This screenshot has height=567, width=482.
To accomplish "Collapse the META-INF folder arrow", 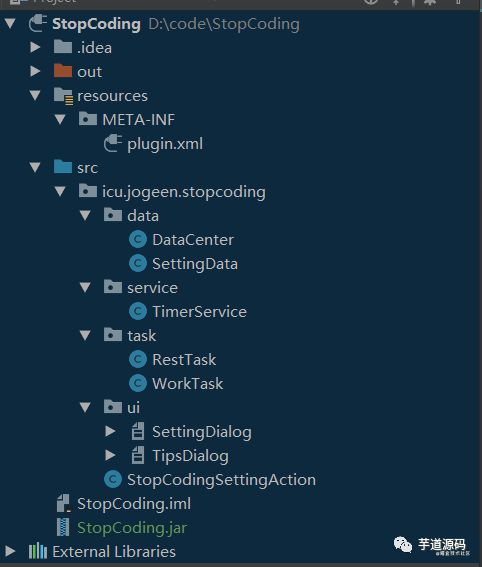I will (x=60, y=119).
